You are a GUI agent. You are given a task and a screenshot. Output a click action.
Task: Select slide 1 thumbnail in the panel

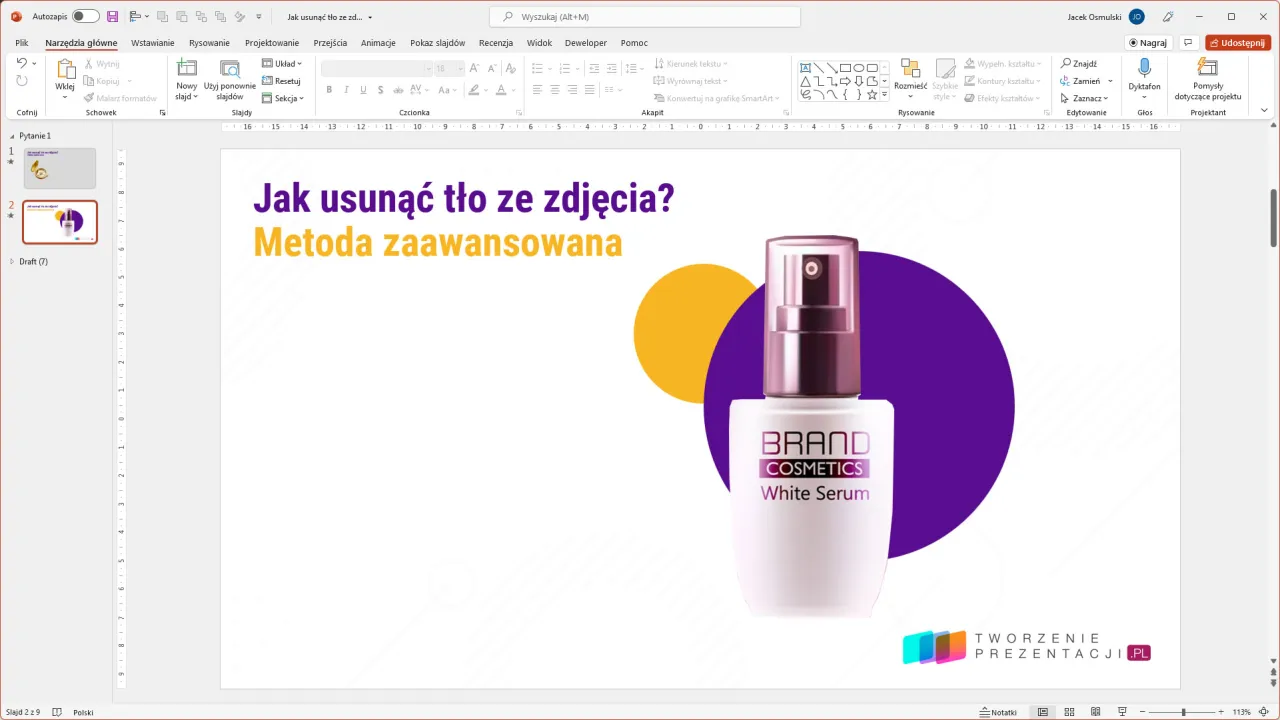[x=59, y=168]
